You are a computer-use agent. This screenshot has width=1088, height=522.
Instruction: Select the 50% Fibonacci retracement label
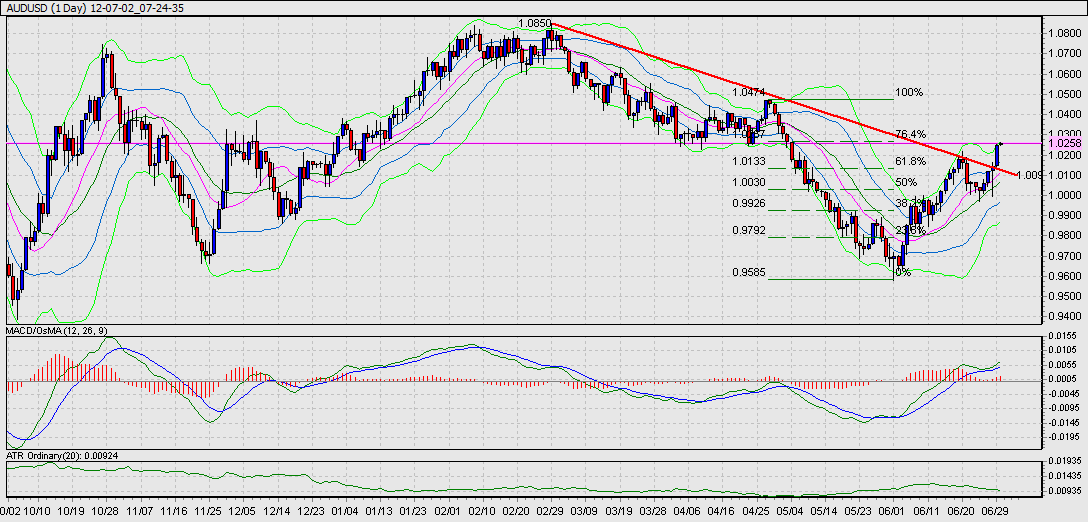click(905, 182)
